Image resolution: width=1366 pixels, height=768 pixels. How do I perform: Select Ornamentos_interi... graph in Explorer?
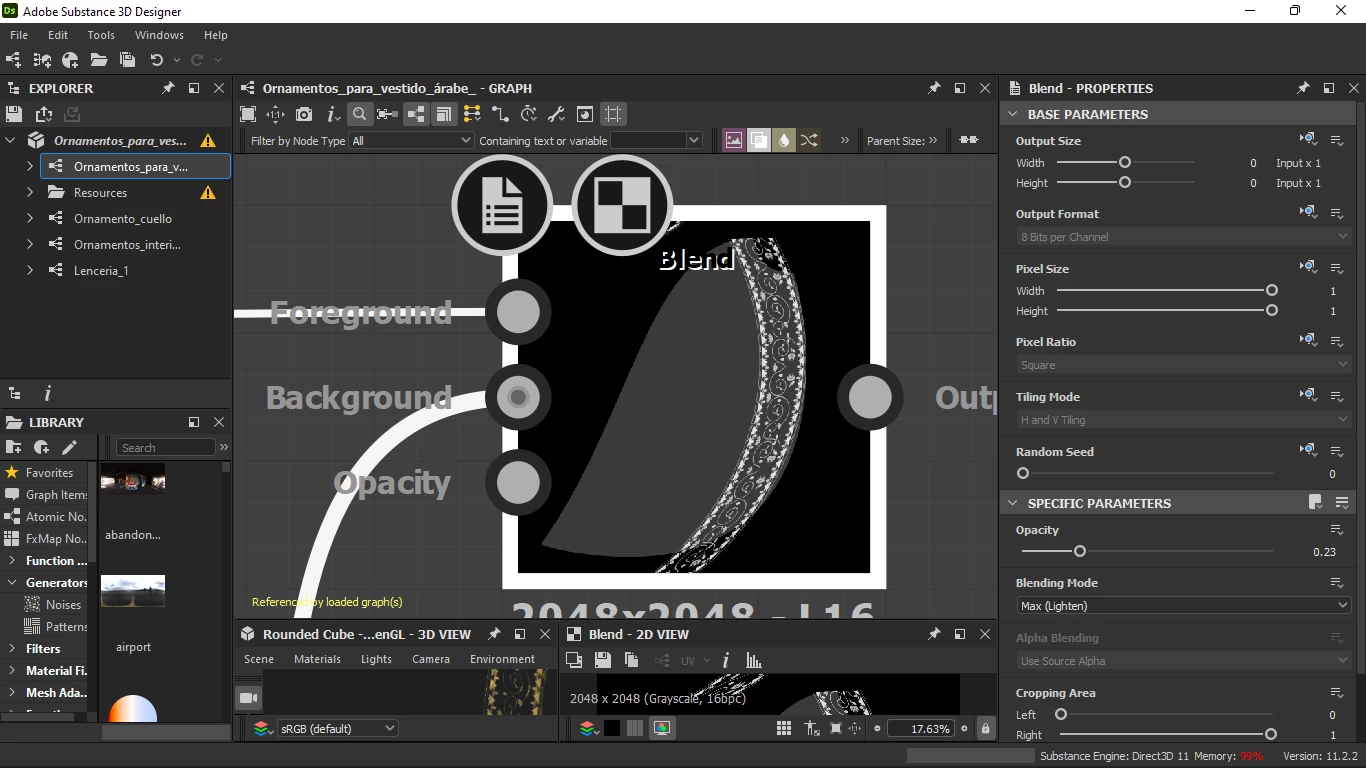pyautogui.click(x=127, y=244)
